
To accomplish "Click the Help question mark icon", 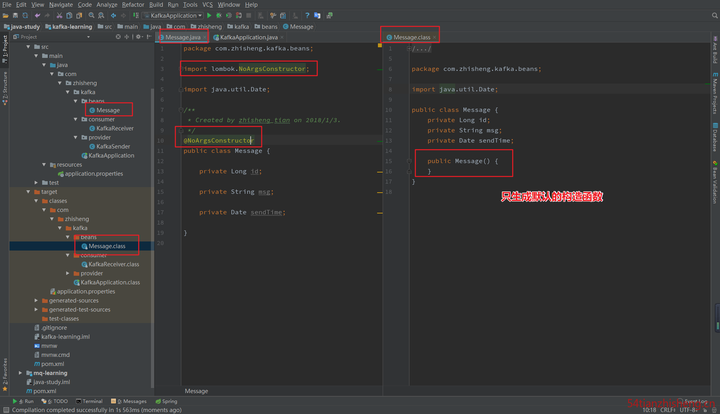I will tap(307, 16).
